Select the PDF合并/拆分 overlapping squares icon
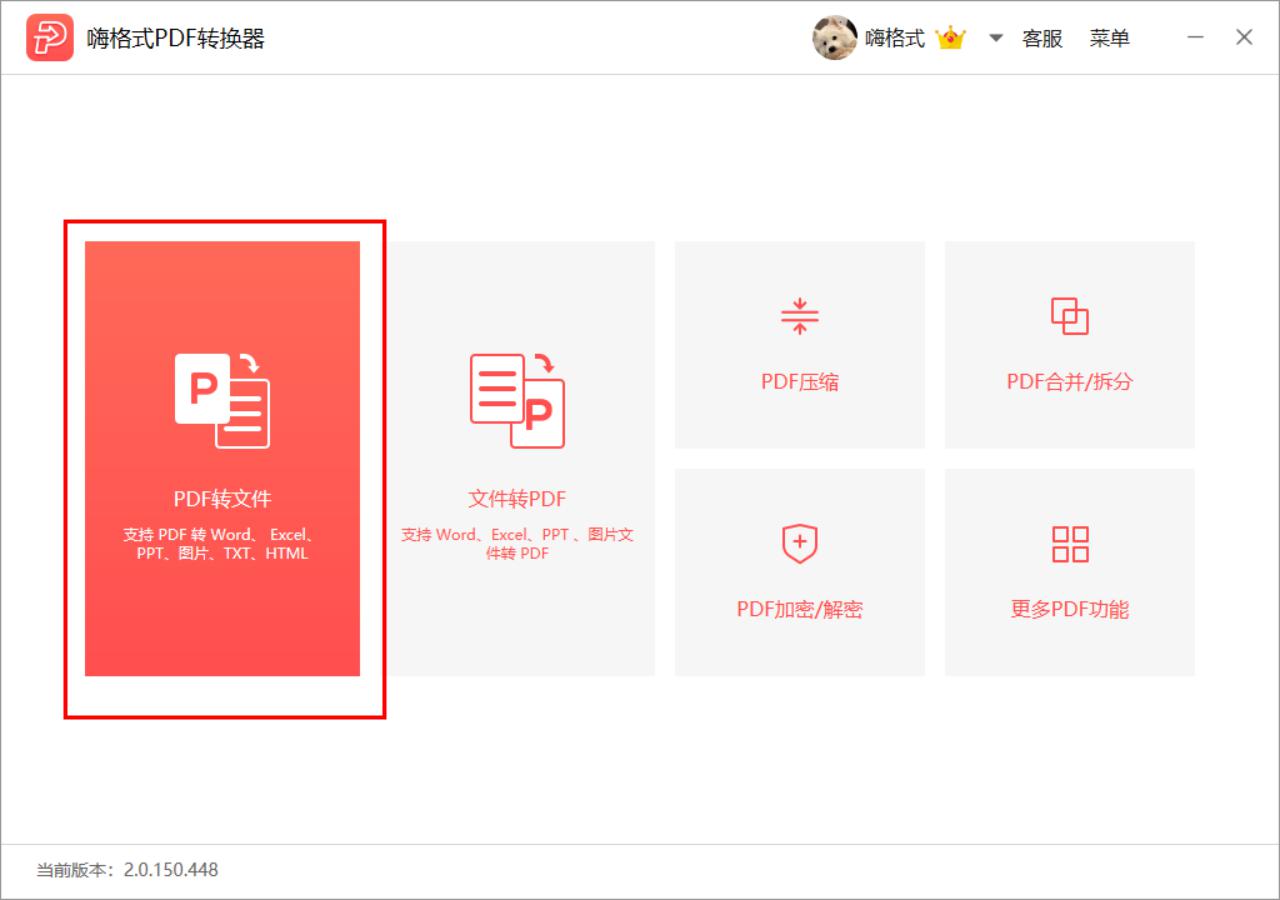 [x=1069, y=316]
